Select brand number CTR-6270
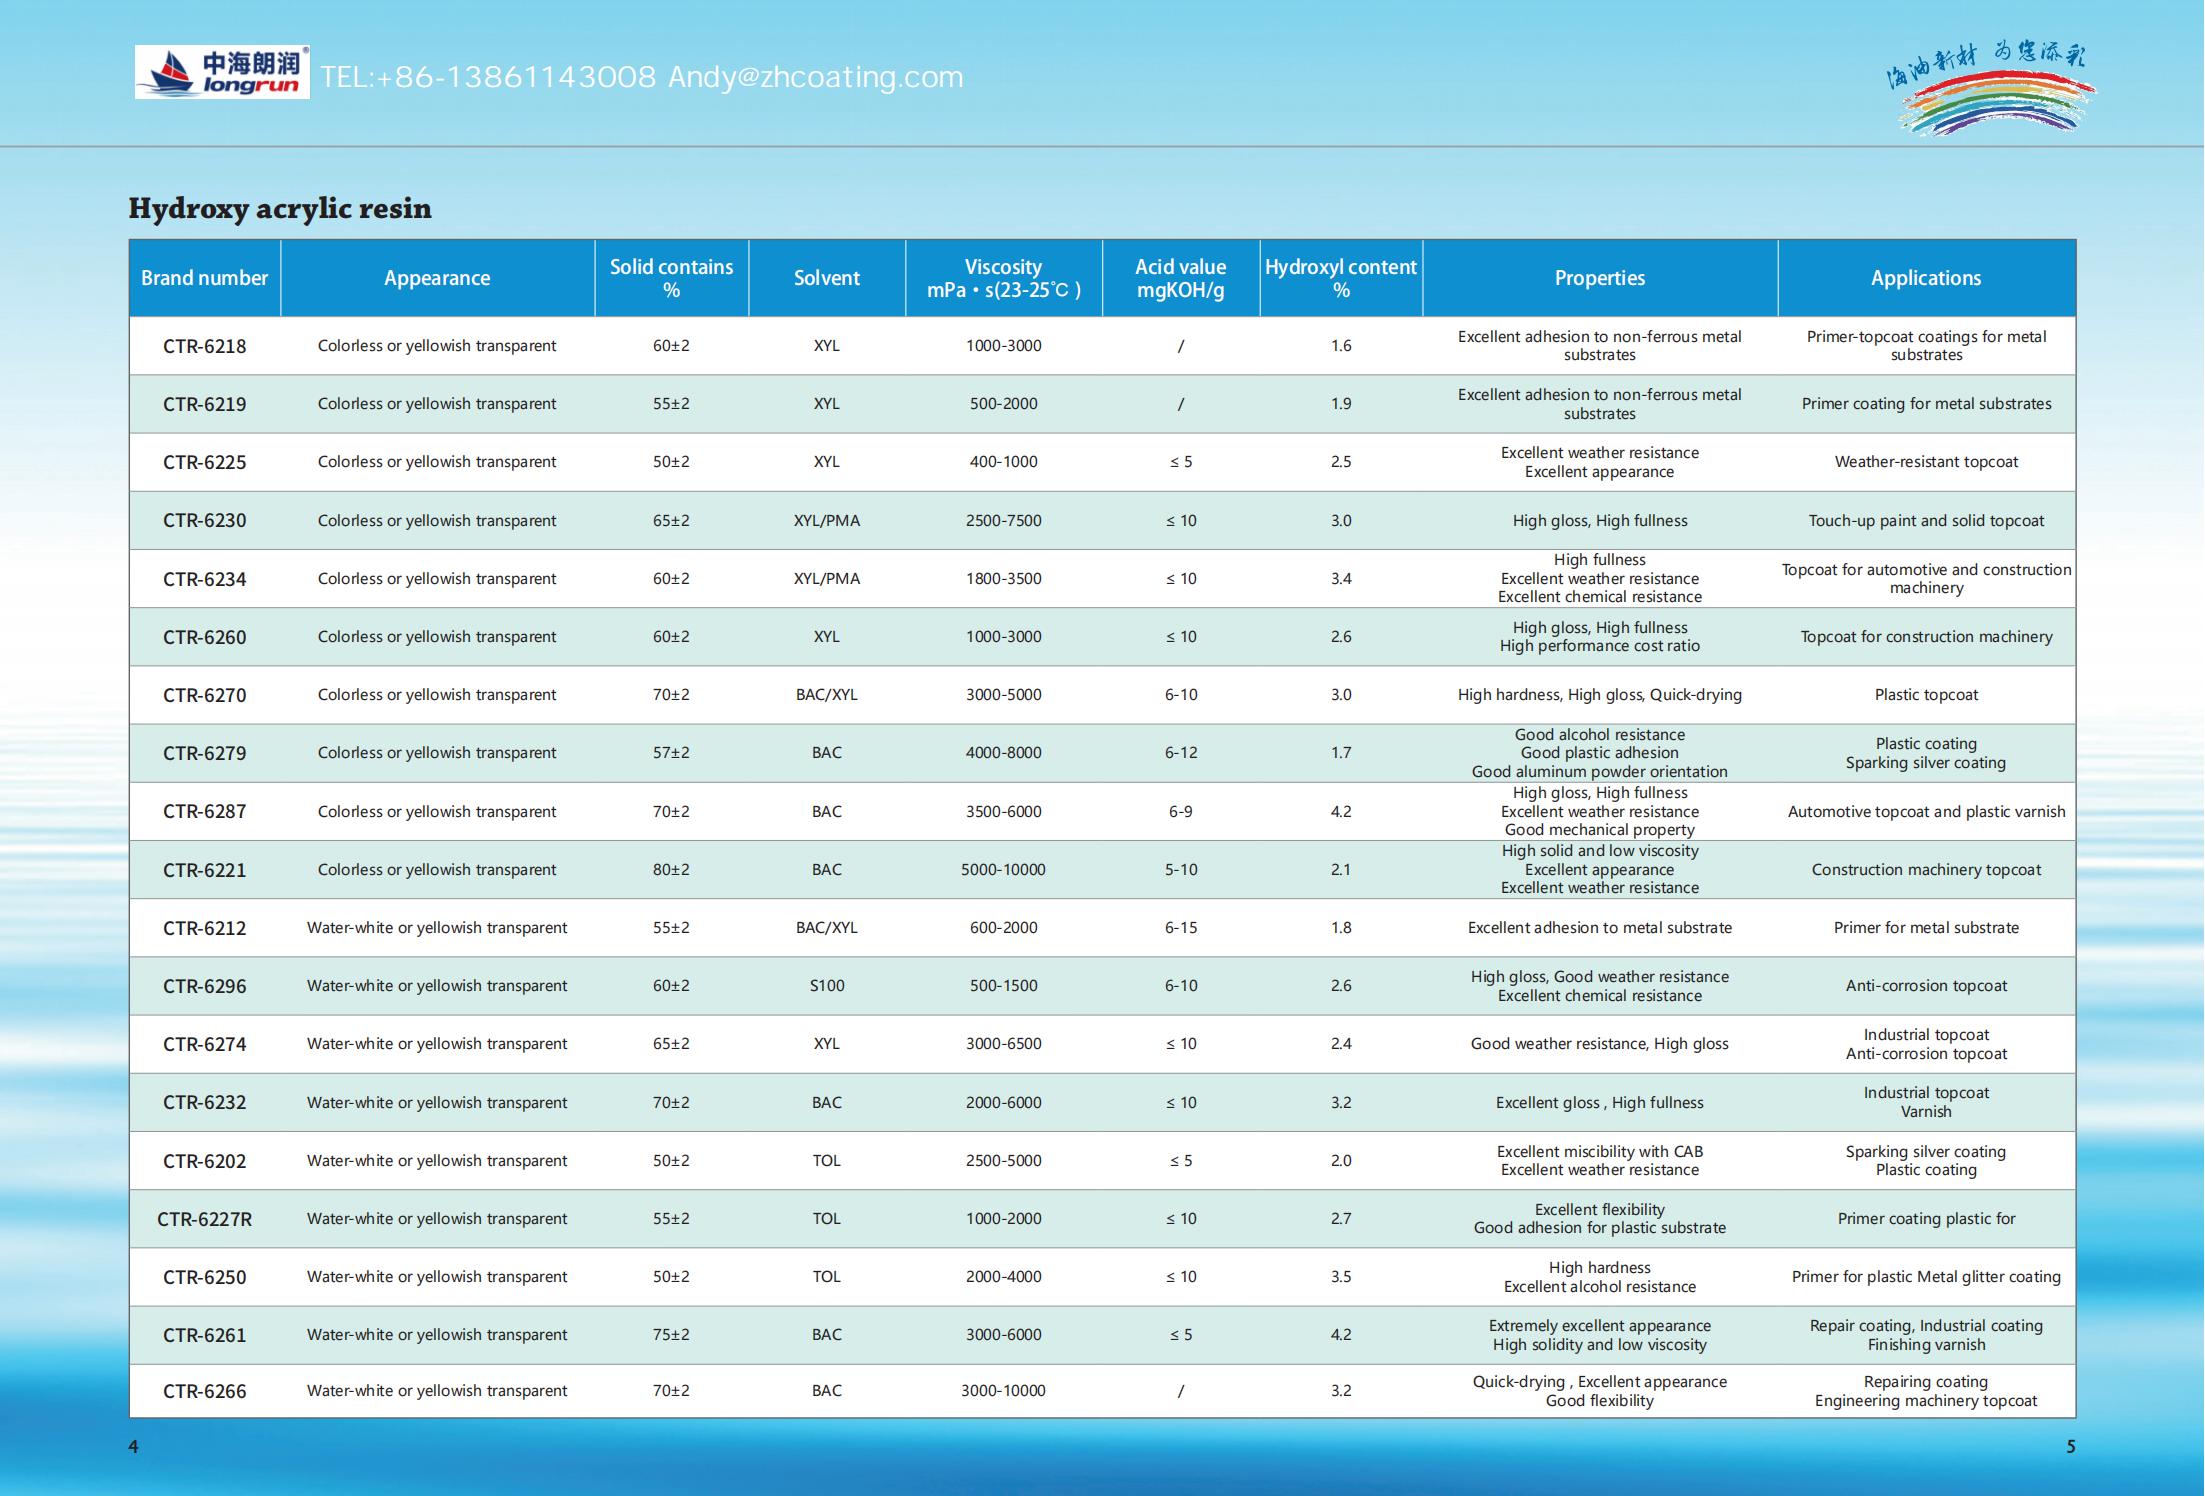 204,695
